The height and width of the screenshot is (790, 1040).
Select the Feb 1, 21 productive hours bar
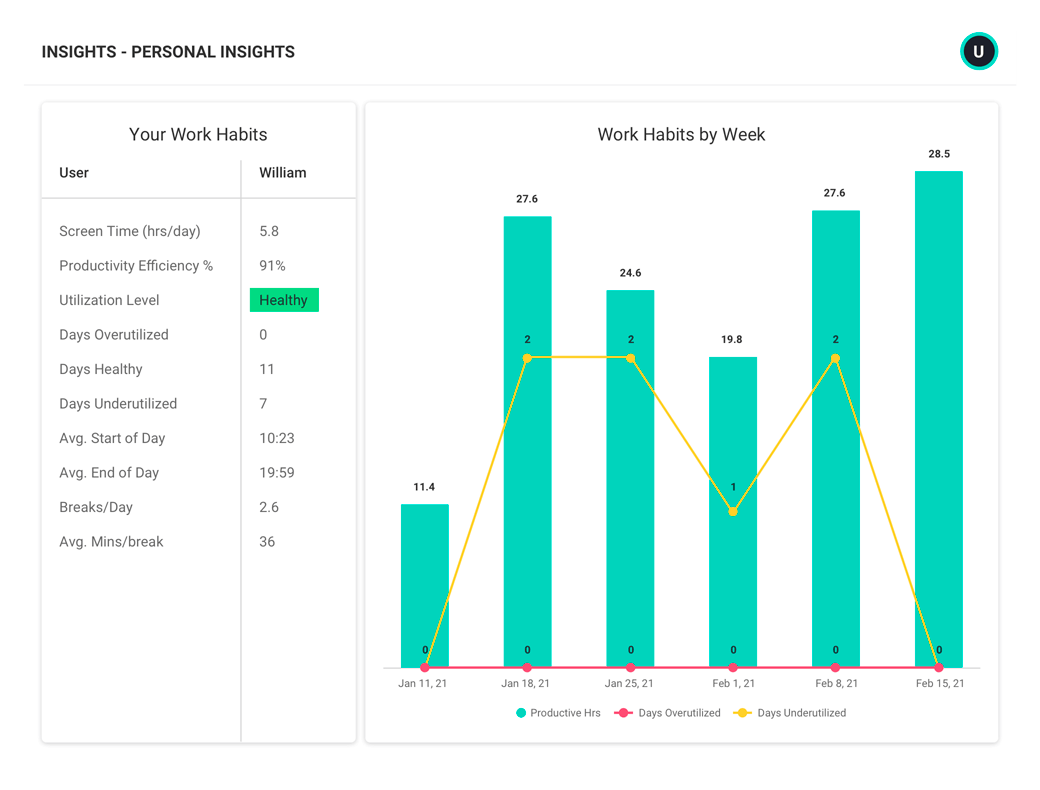pyautogui.click(x=733, y=512)
